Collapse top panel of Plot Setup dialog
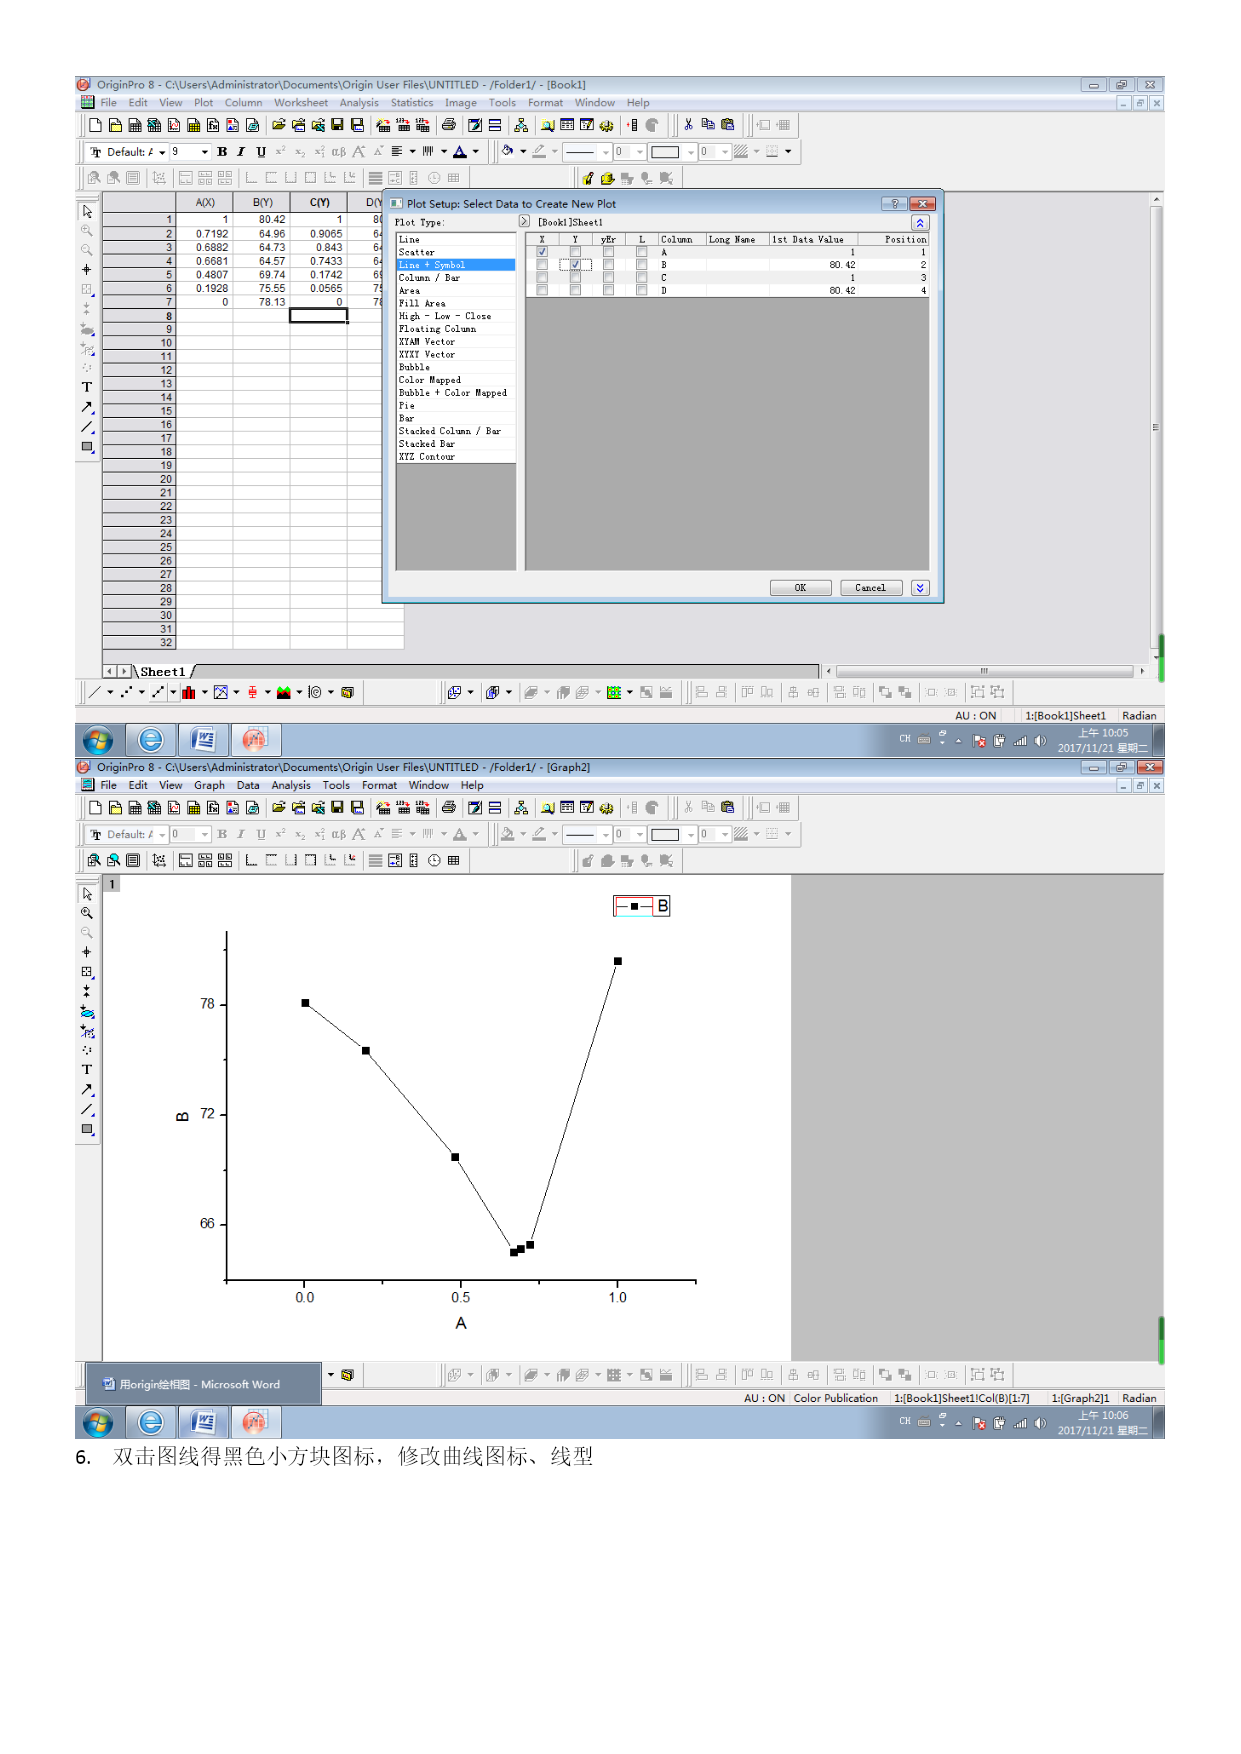This screenshot has height=1754, width=1241. (x=920, y=223)
